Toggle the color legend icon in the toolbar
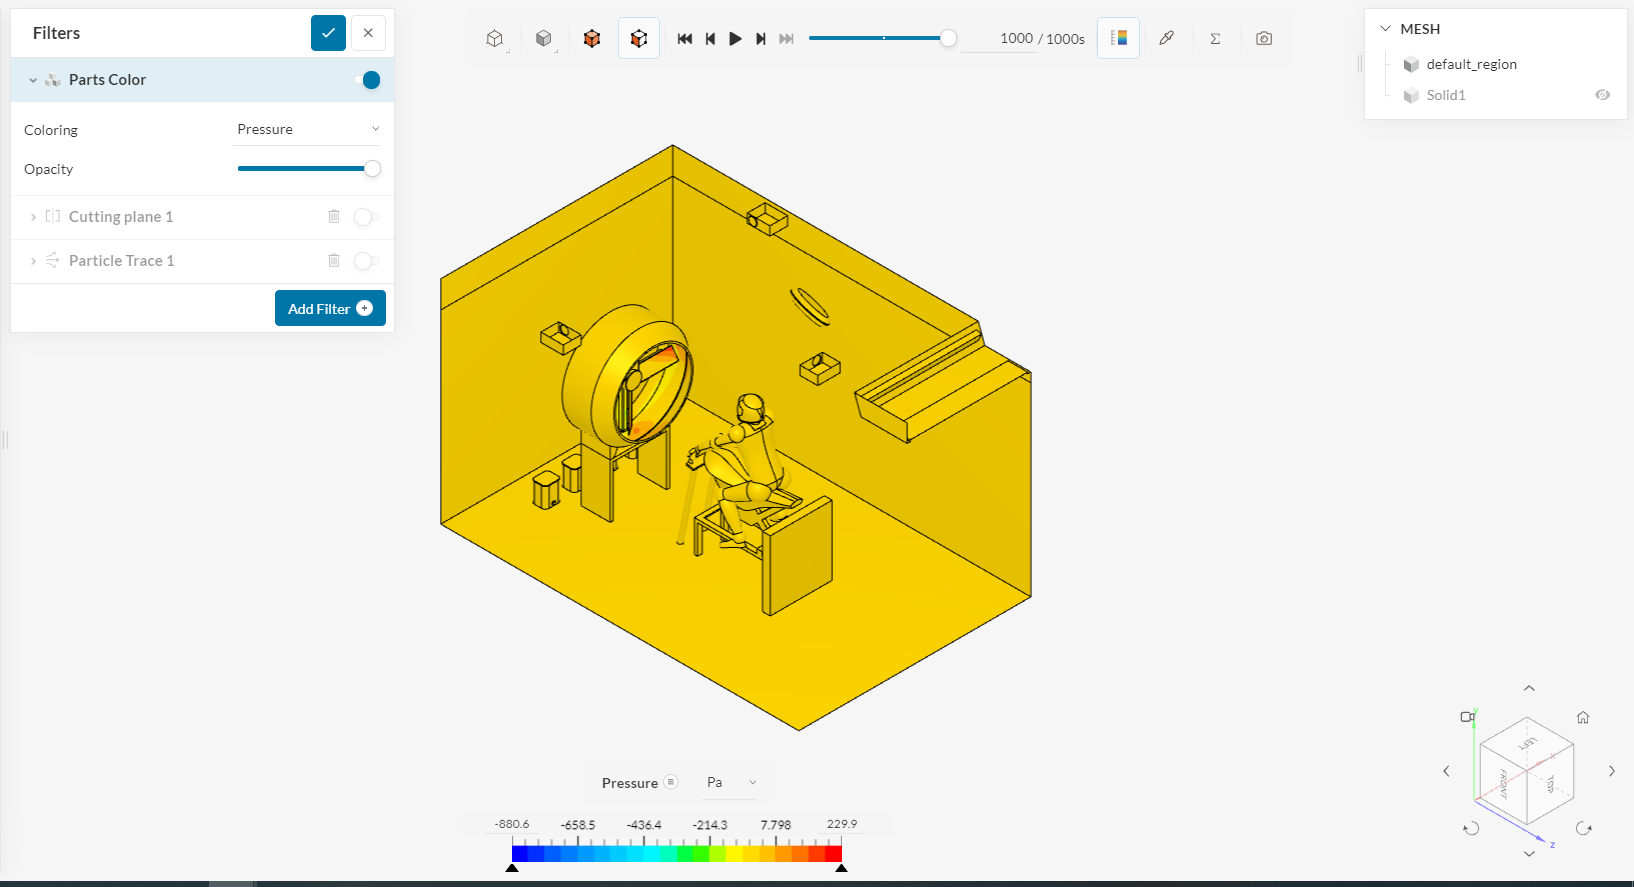This screenshot has height=887, width=1634. pyautogui.click(x=1118, y=38)
